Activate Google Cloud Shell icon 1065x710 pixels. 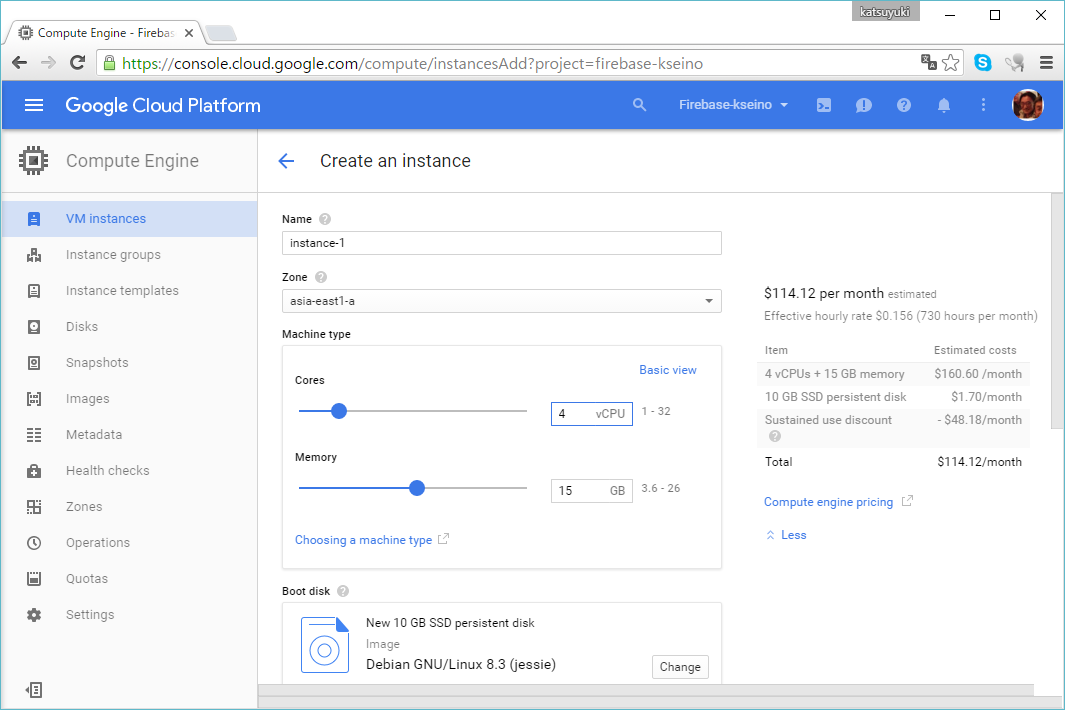coord(823,105)
